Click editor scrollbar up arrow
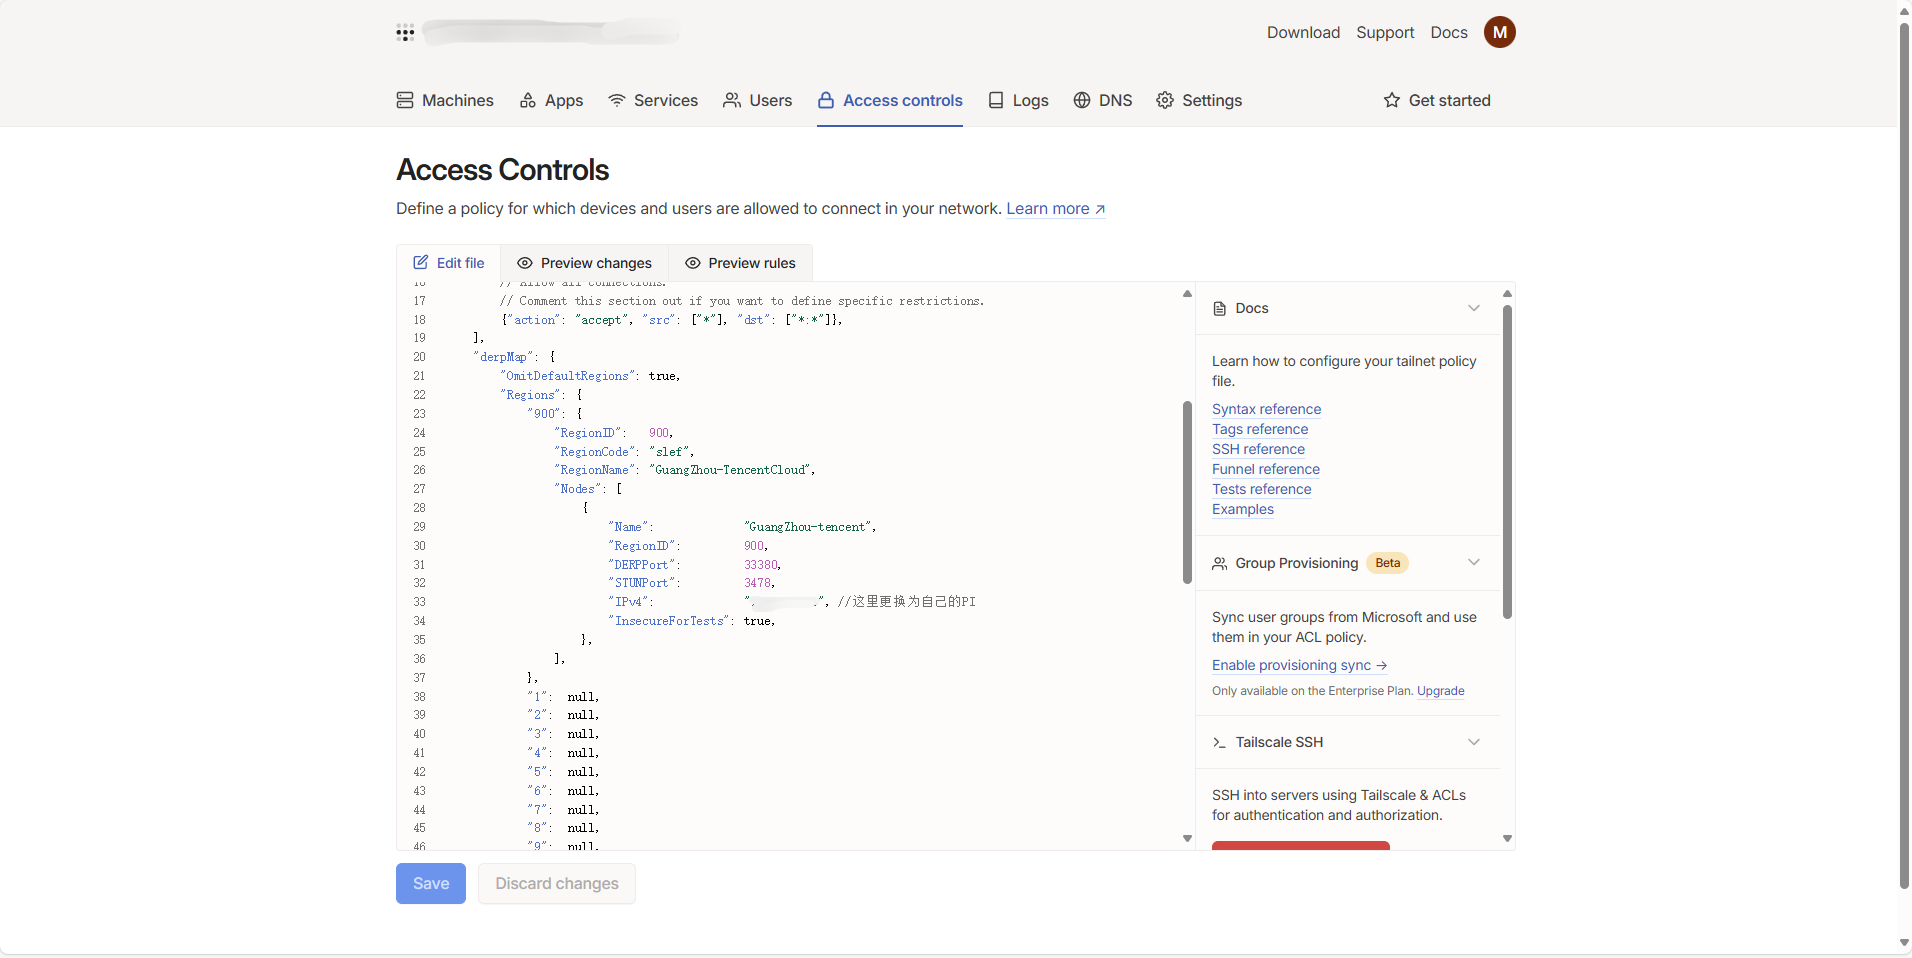Viewport: 1912px width, 958px height. click(1187, 293)
